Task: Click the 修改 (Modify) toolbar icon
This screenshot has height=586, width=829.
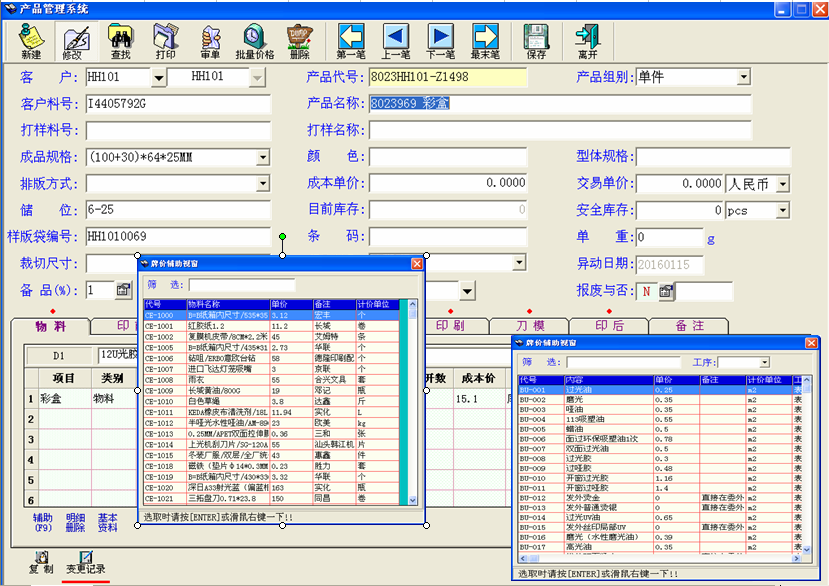Action: pyautogui.click(x=74, y=41)
